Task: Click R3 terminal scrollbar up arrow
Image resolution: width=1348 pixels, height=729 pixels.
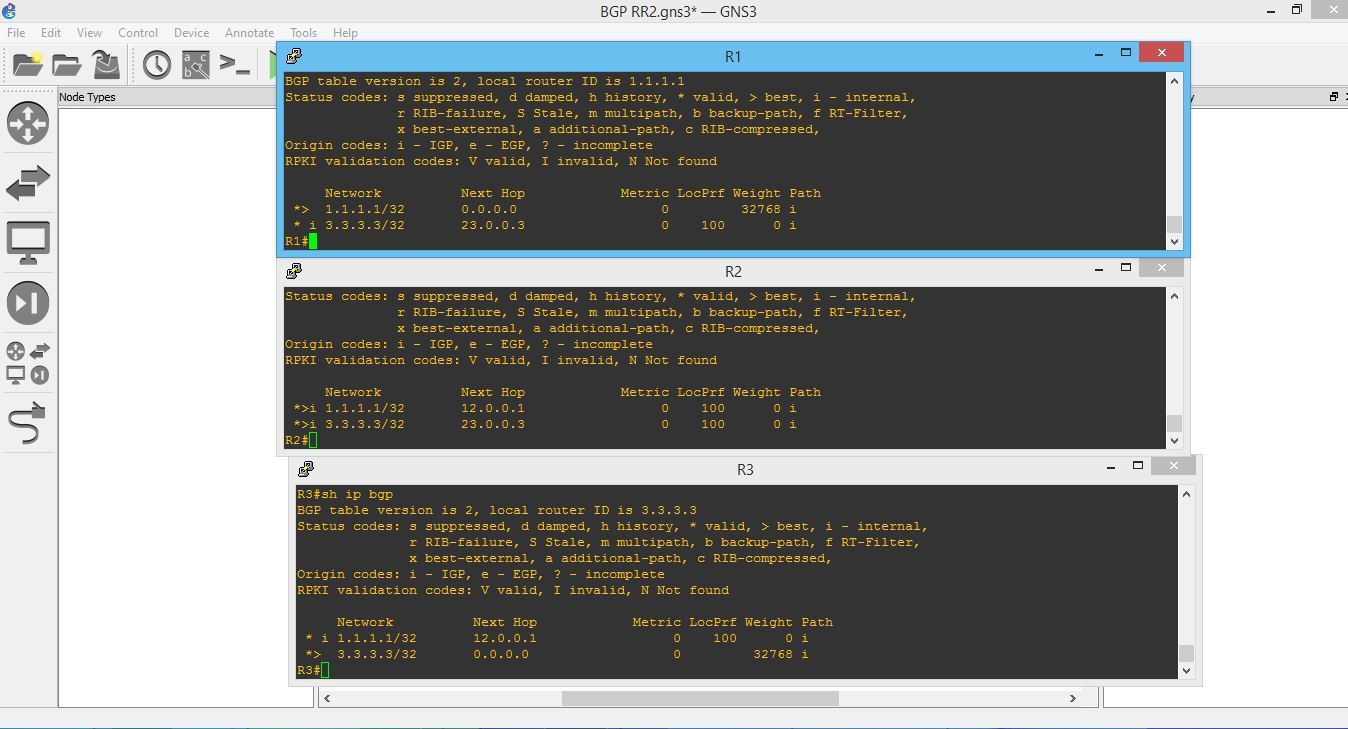Action: (x=1187, y=494)
